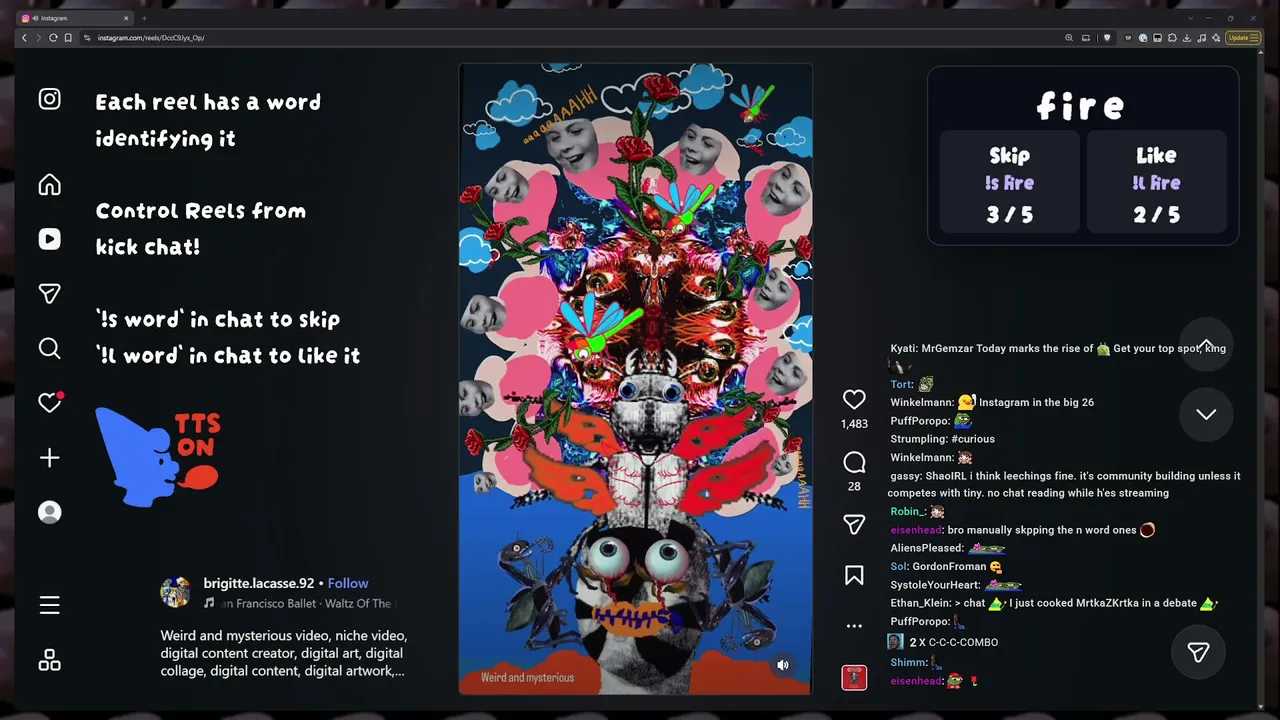The height and width of the screenshot is (720, 1280).
Task: Save the reel with bookmark icon
Action: 854,575
